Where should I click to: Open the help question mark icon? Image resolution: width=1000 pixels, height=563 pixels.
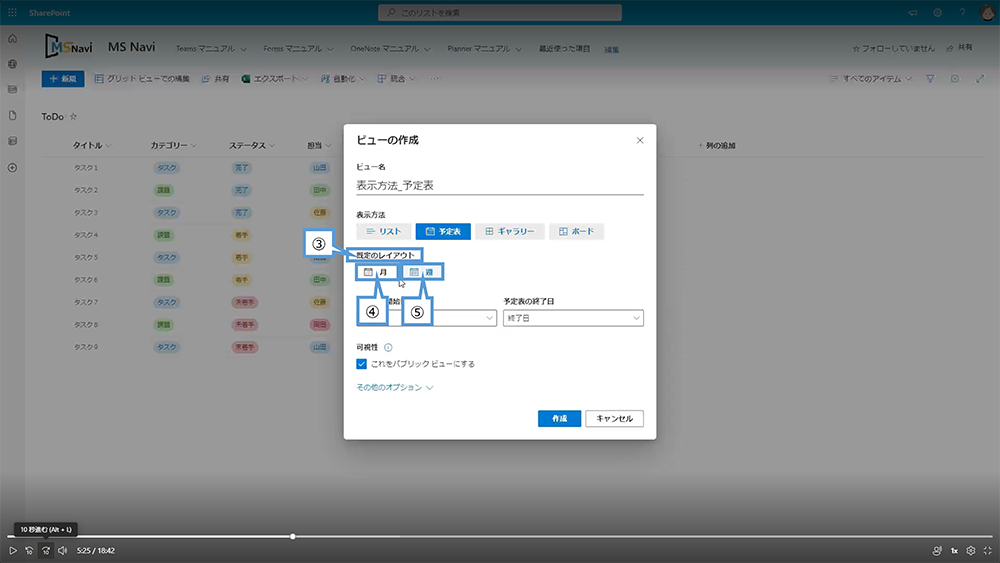click(962, 13)
